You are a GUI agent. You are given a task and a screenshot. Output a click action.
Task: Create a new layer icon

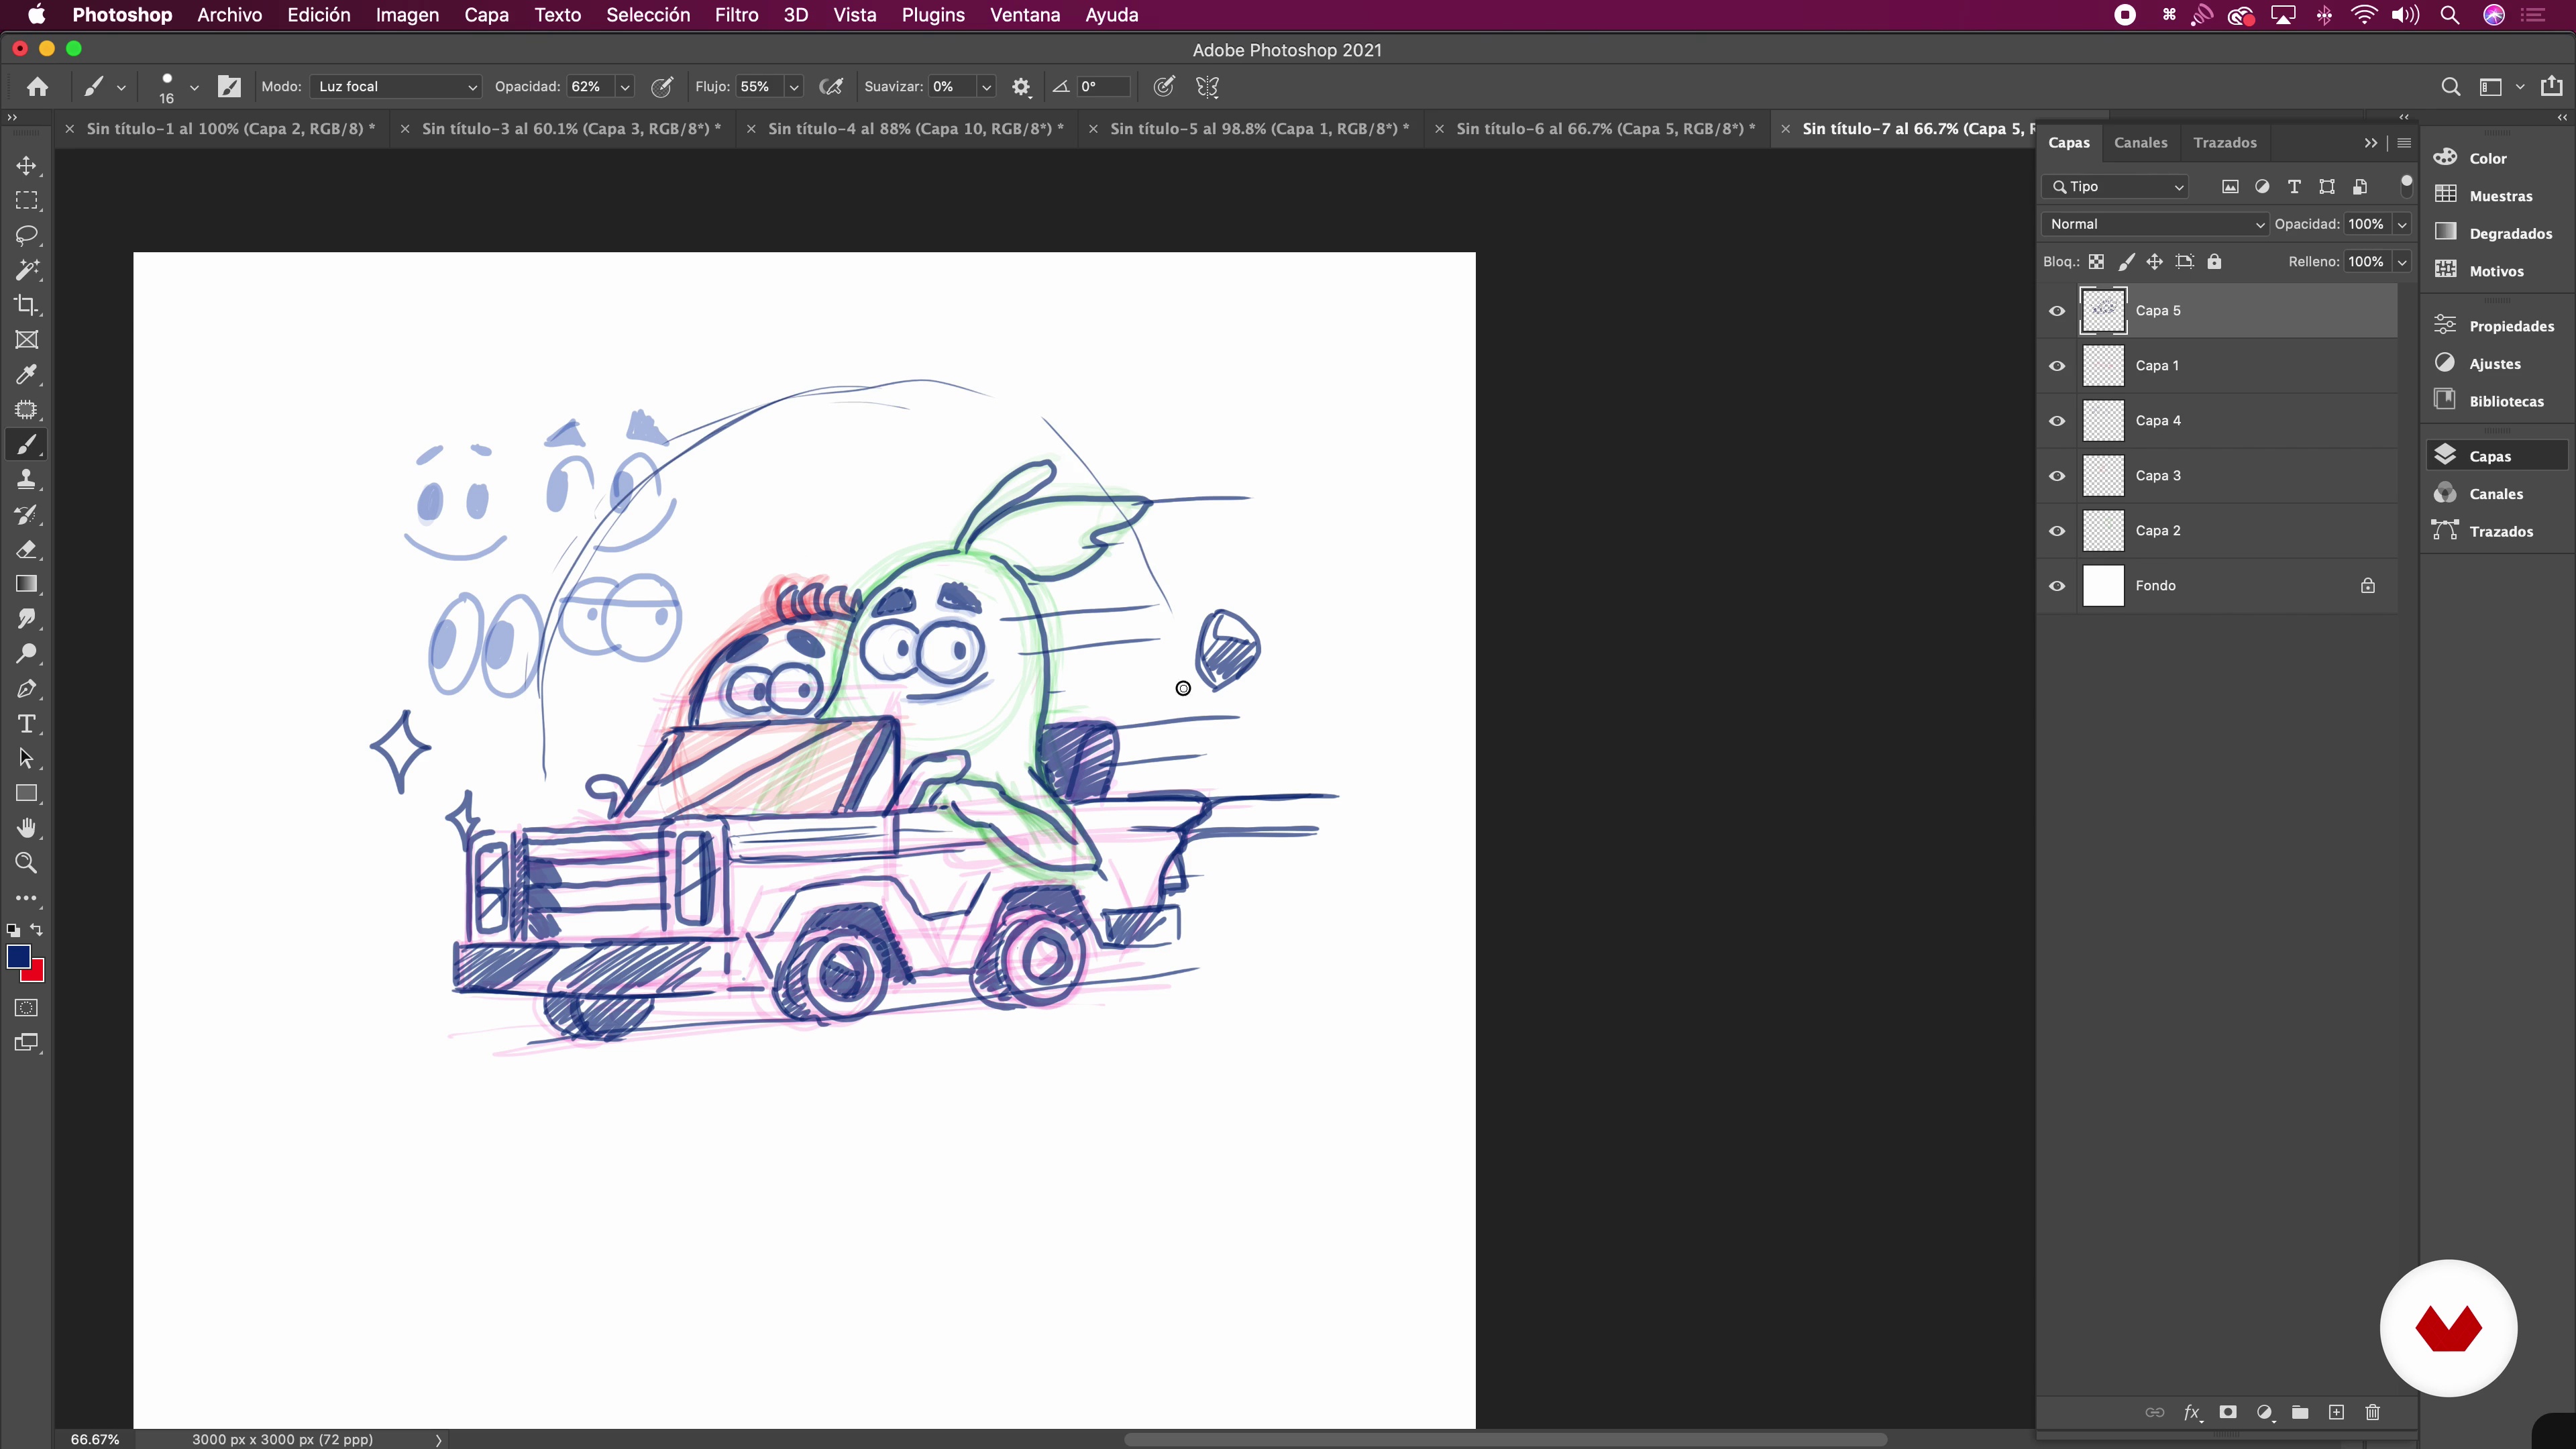2336,1412
